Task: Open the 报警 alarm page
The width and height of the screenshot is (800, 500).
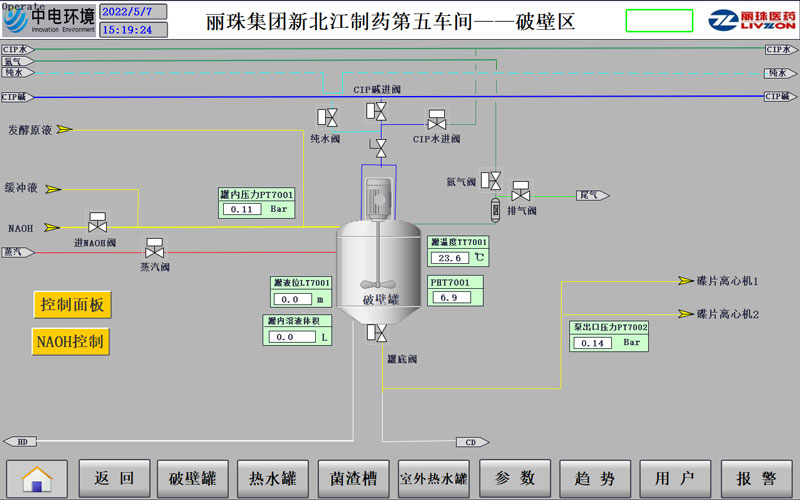Action: coord(756,479)
